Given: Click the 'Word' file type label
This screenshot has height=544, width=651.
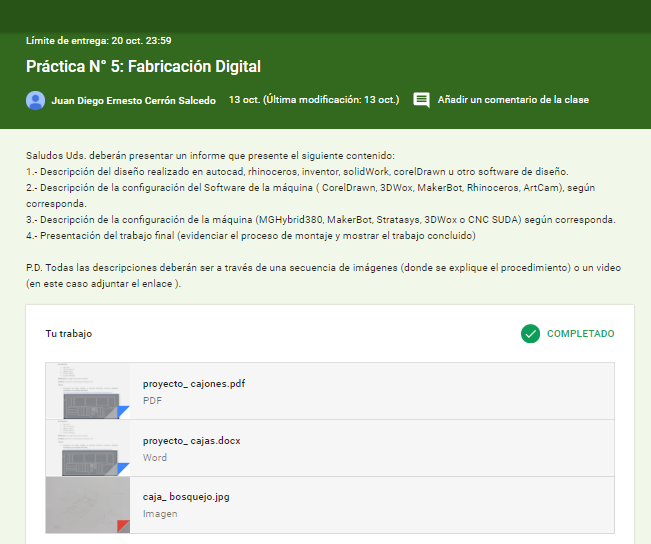Looking at the screenshot, I should (x=155, y=457).
